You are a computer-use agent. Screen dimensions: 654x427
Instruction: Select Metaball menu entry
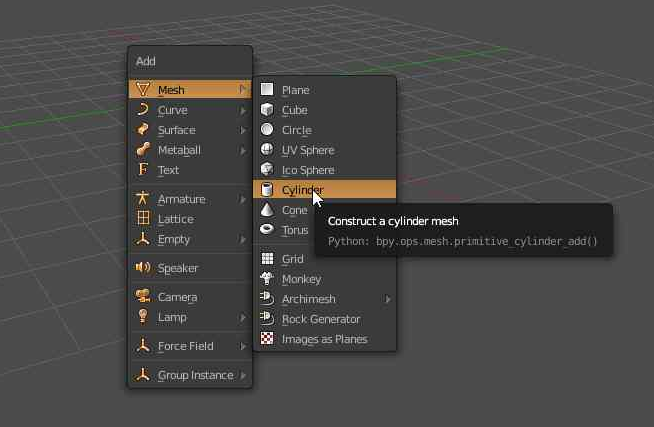click(x=190, y=150)
